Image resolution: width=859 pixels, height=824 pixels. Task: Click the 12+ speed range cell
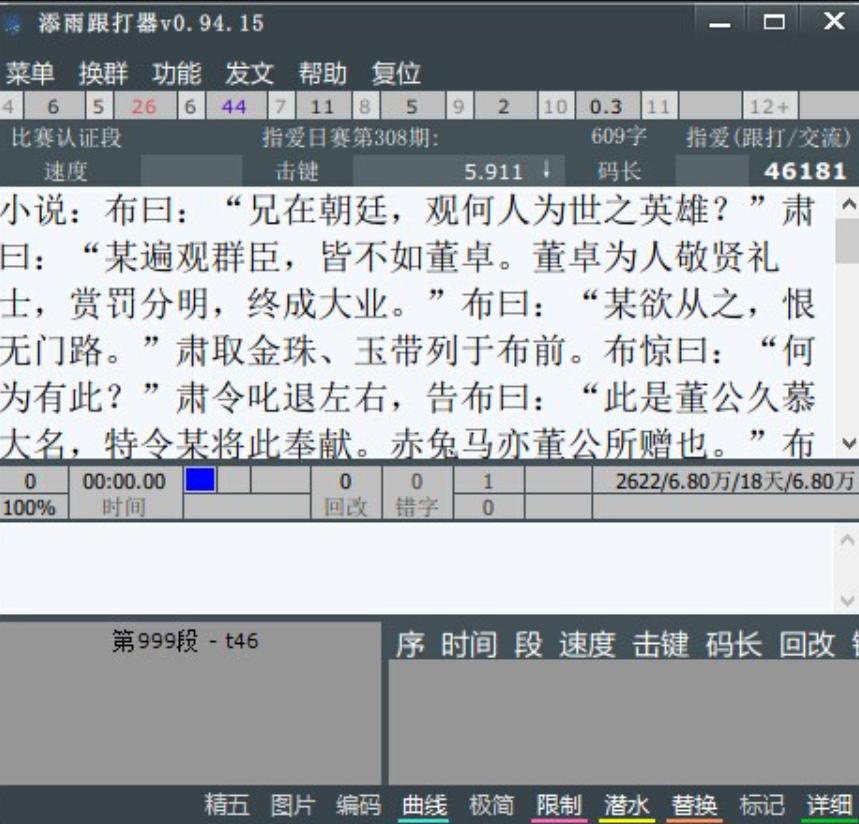[768, 107]
